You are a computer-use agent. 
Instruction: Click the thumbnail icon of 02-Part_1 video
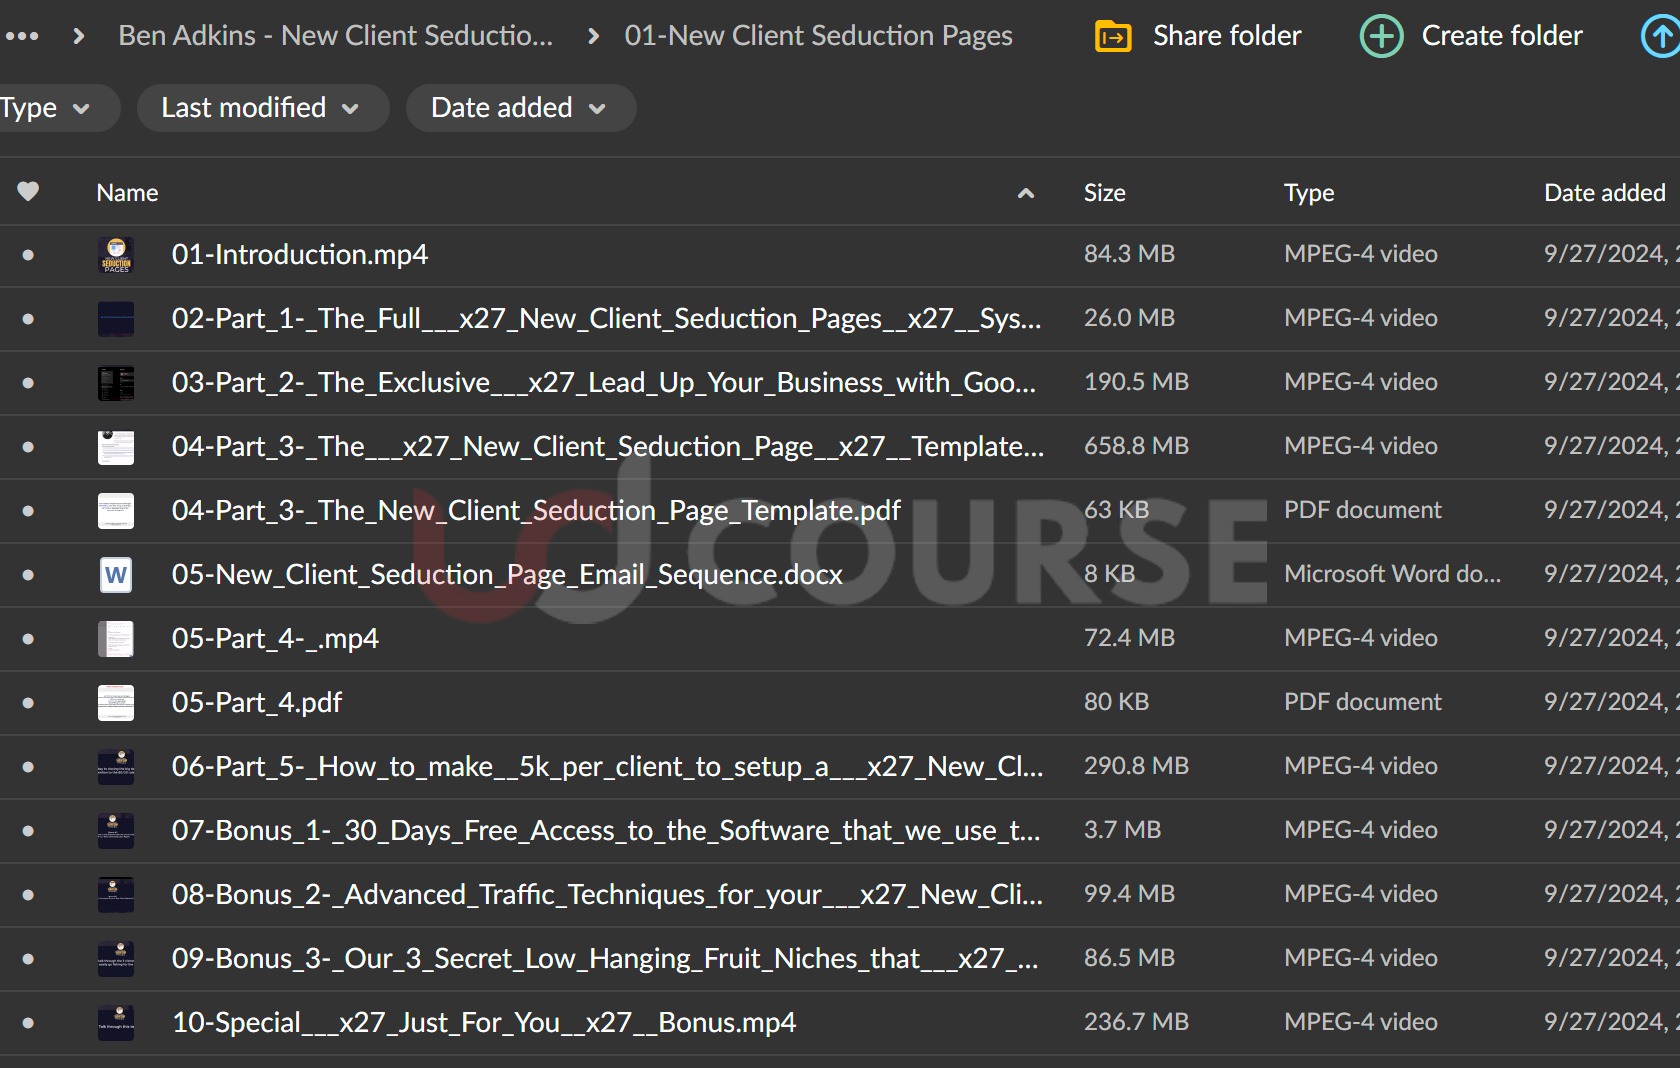116,319
